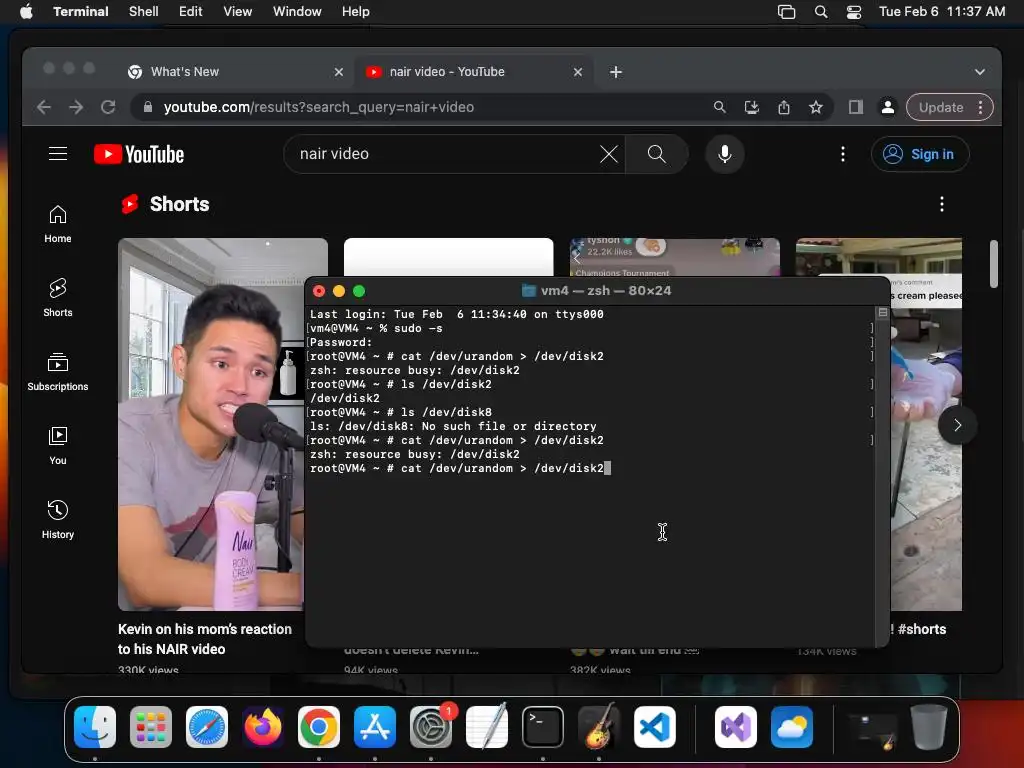Open Control Center in menu bar
This screenshot has height=768, width=1024.
[854, 12]
